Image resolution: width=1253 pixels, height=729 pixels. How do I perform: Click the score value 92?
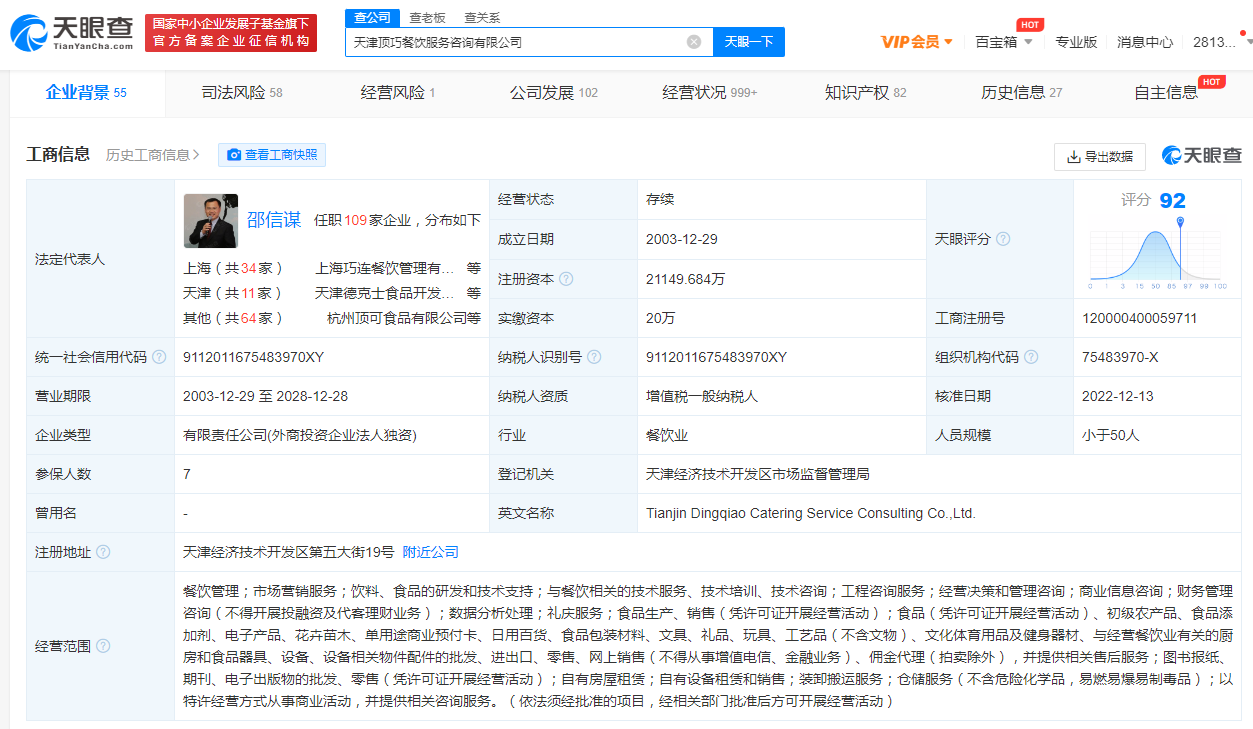(x=1172, y=201)
